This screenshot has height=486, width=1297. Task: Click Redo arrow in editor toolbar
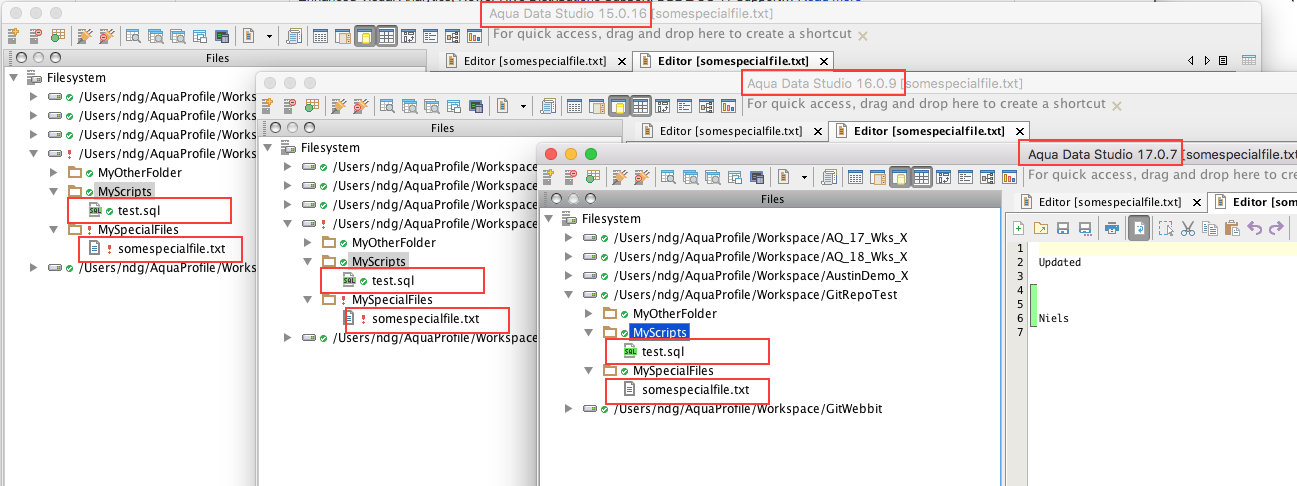1277,228
